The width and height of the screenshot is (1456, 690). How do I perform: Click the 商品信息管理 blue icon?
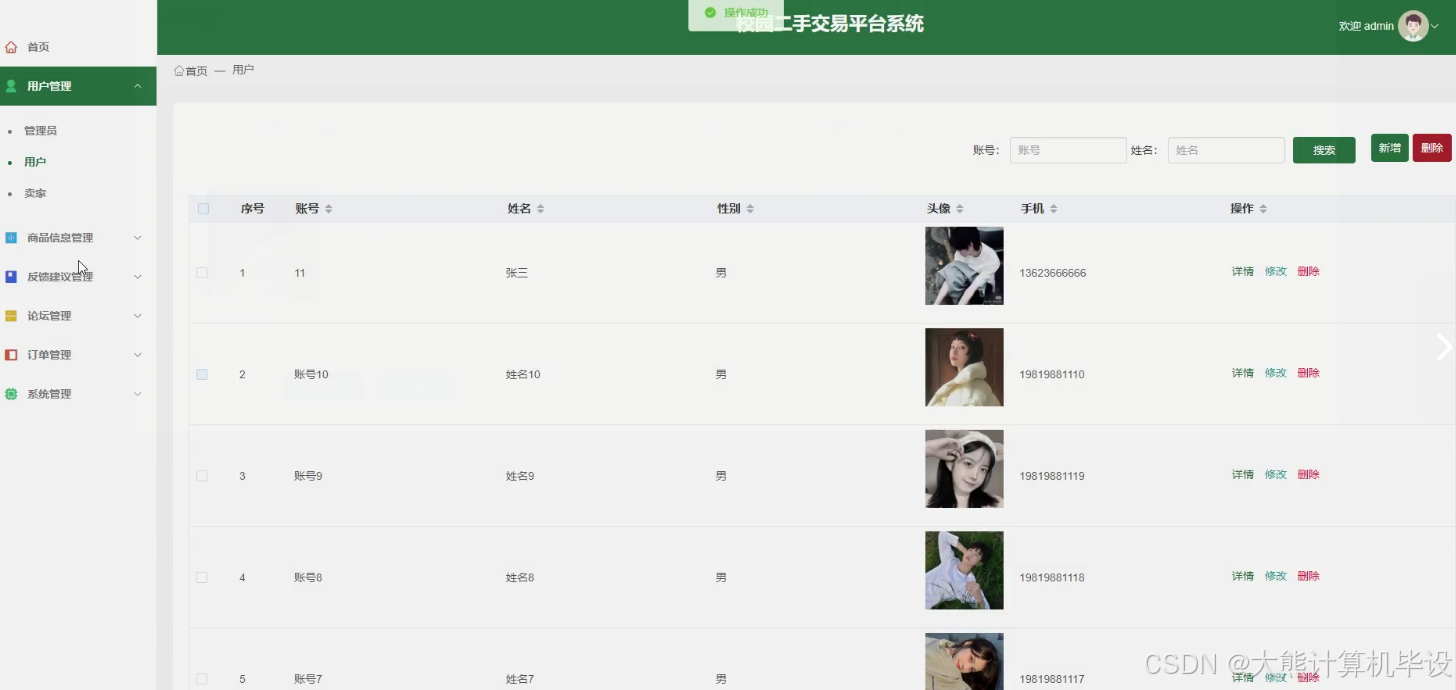[11, 238]
